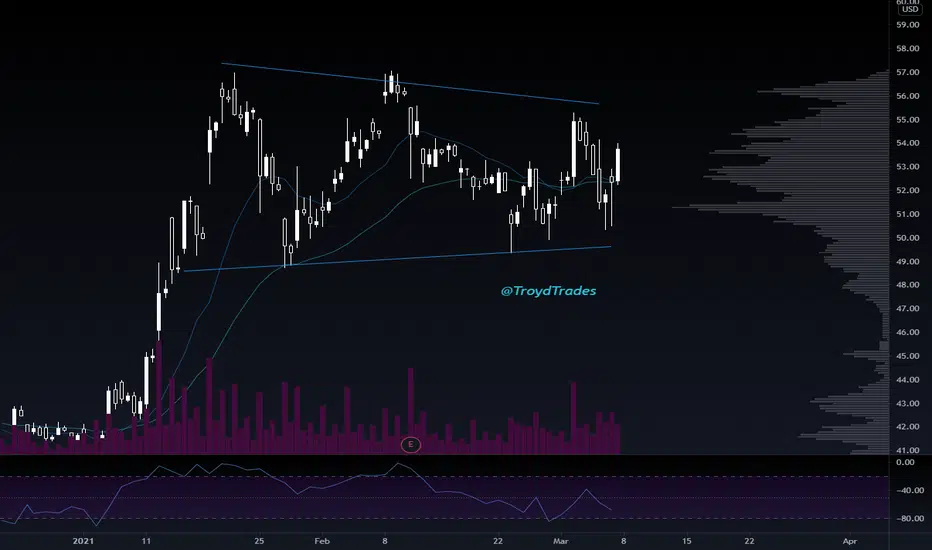
Task: Click the 56.00 price axis label
Action: tap(908, 96)
